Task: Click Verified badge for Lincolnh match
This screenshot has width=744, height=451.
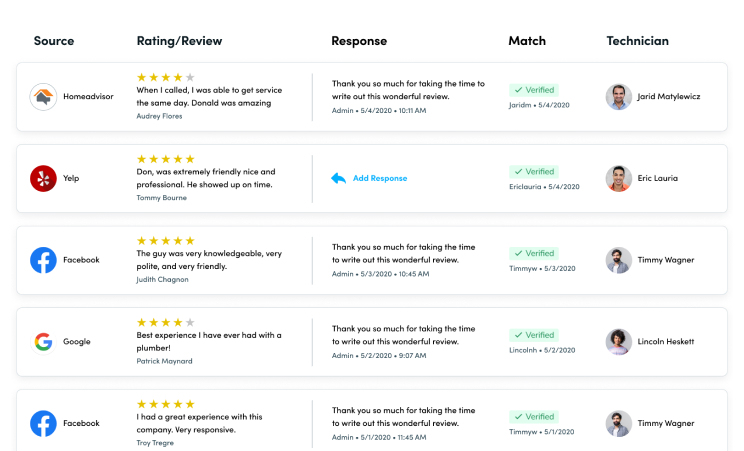Action: (534, 335)
